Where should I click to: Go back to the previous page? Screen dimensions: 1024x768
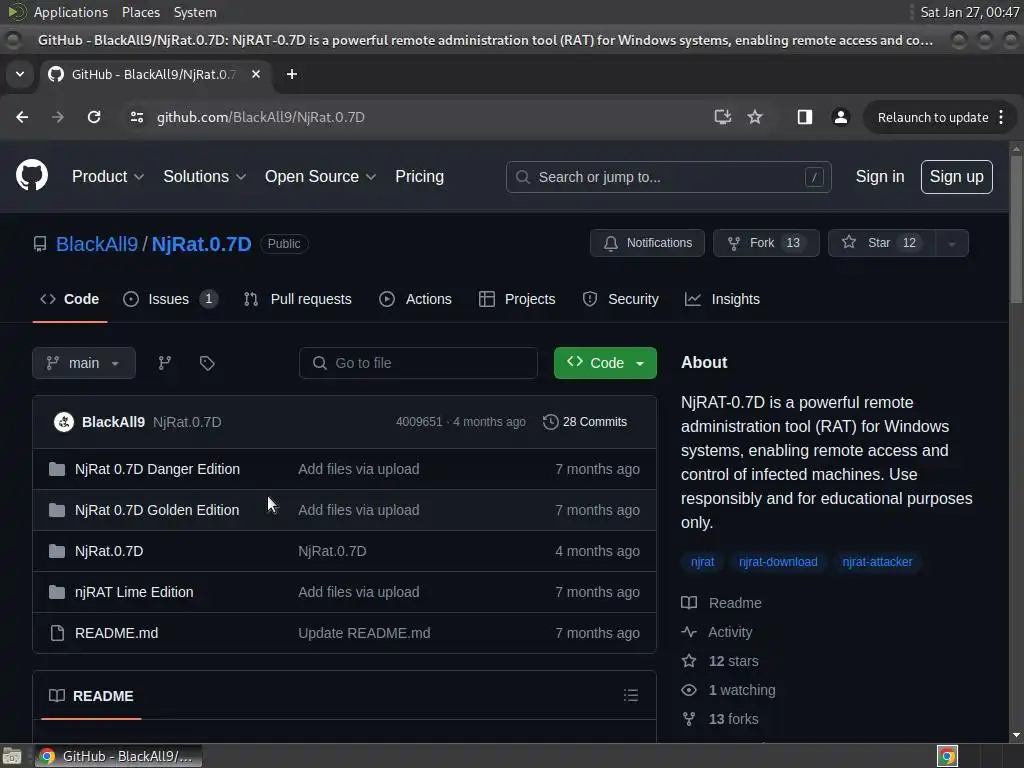click(x=22, y=117)
